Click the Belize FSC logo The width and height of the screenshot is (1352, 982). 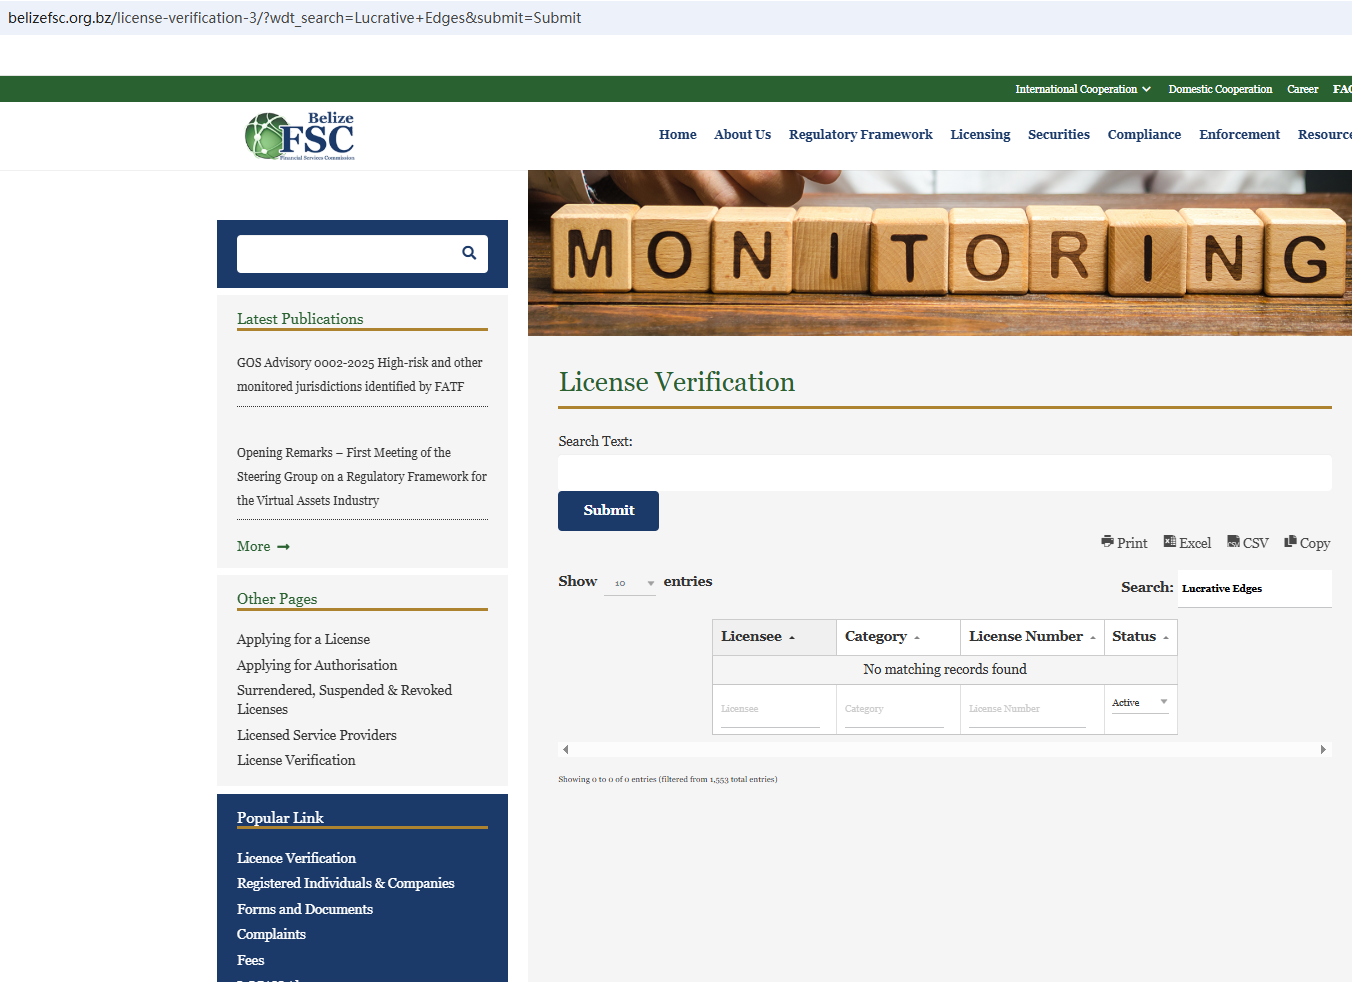[300, 136]
